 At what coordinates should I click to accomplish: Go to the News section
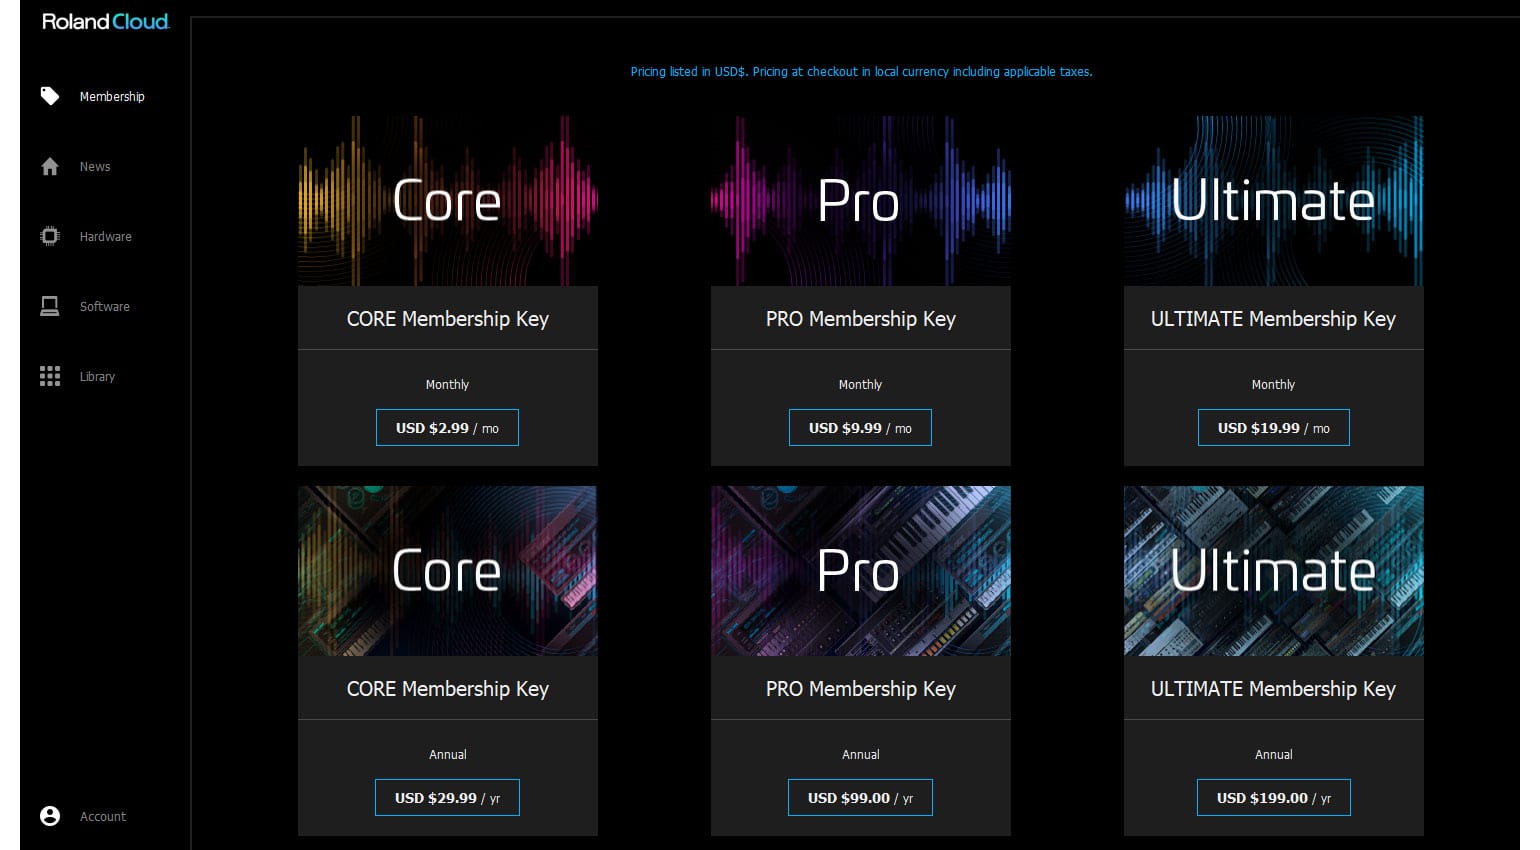coord(95,167)
